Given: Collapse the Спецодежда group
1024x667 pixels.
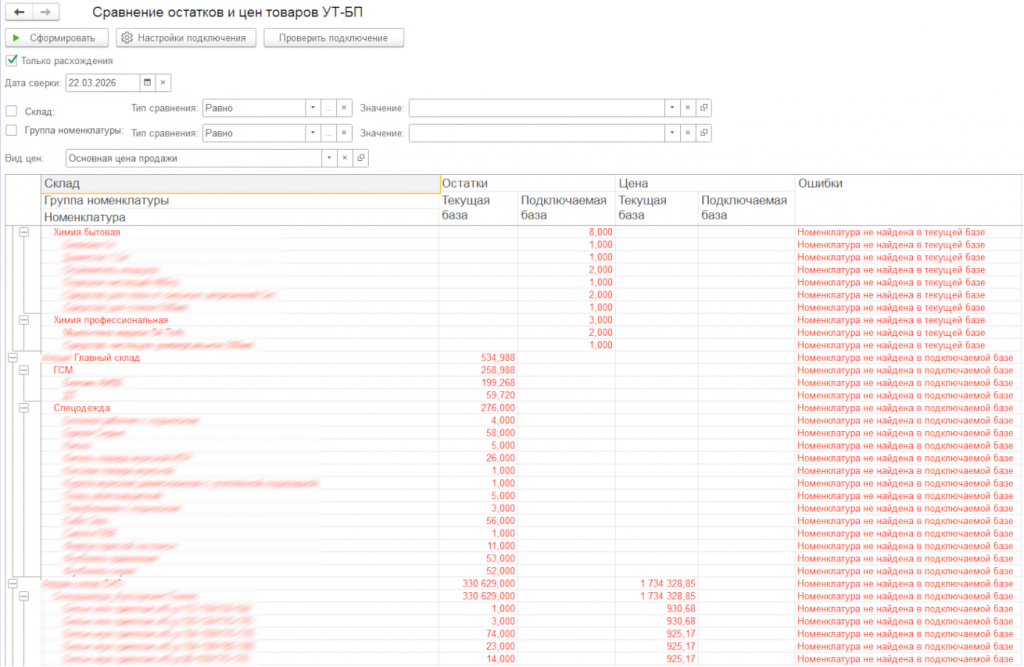Looking at the screenshot, I should click(x=24, y=408).
